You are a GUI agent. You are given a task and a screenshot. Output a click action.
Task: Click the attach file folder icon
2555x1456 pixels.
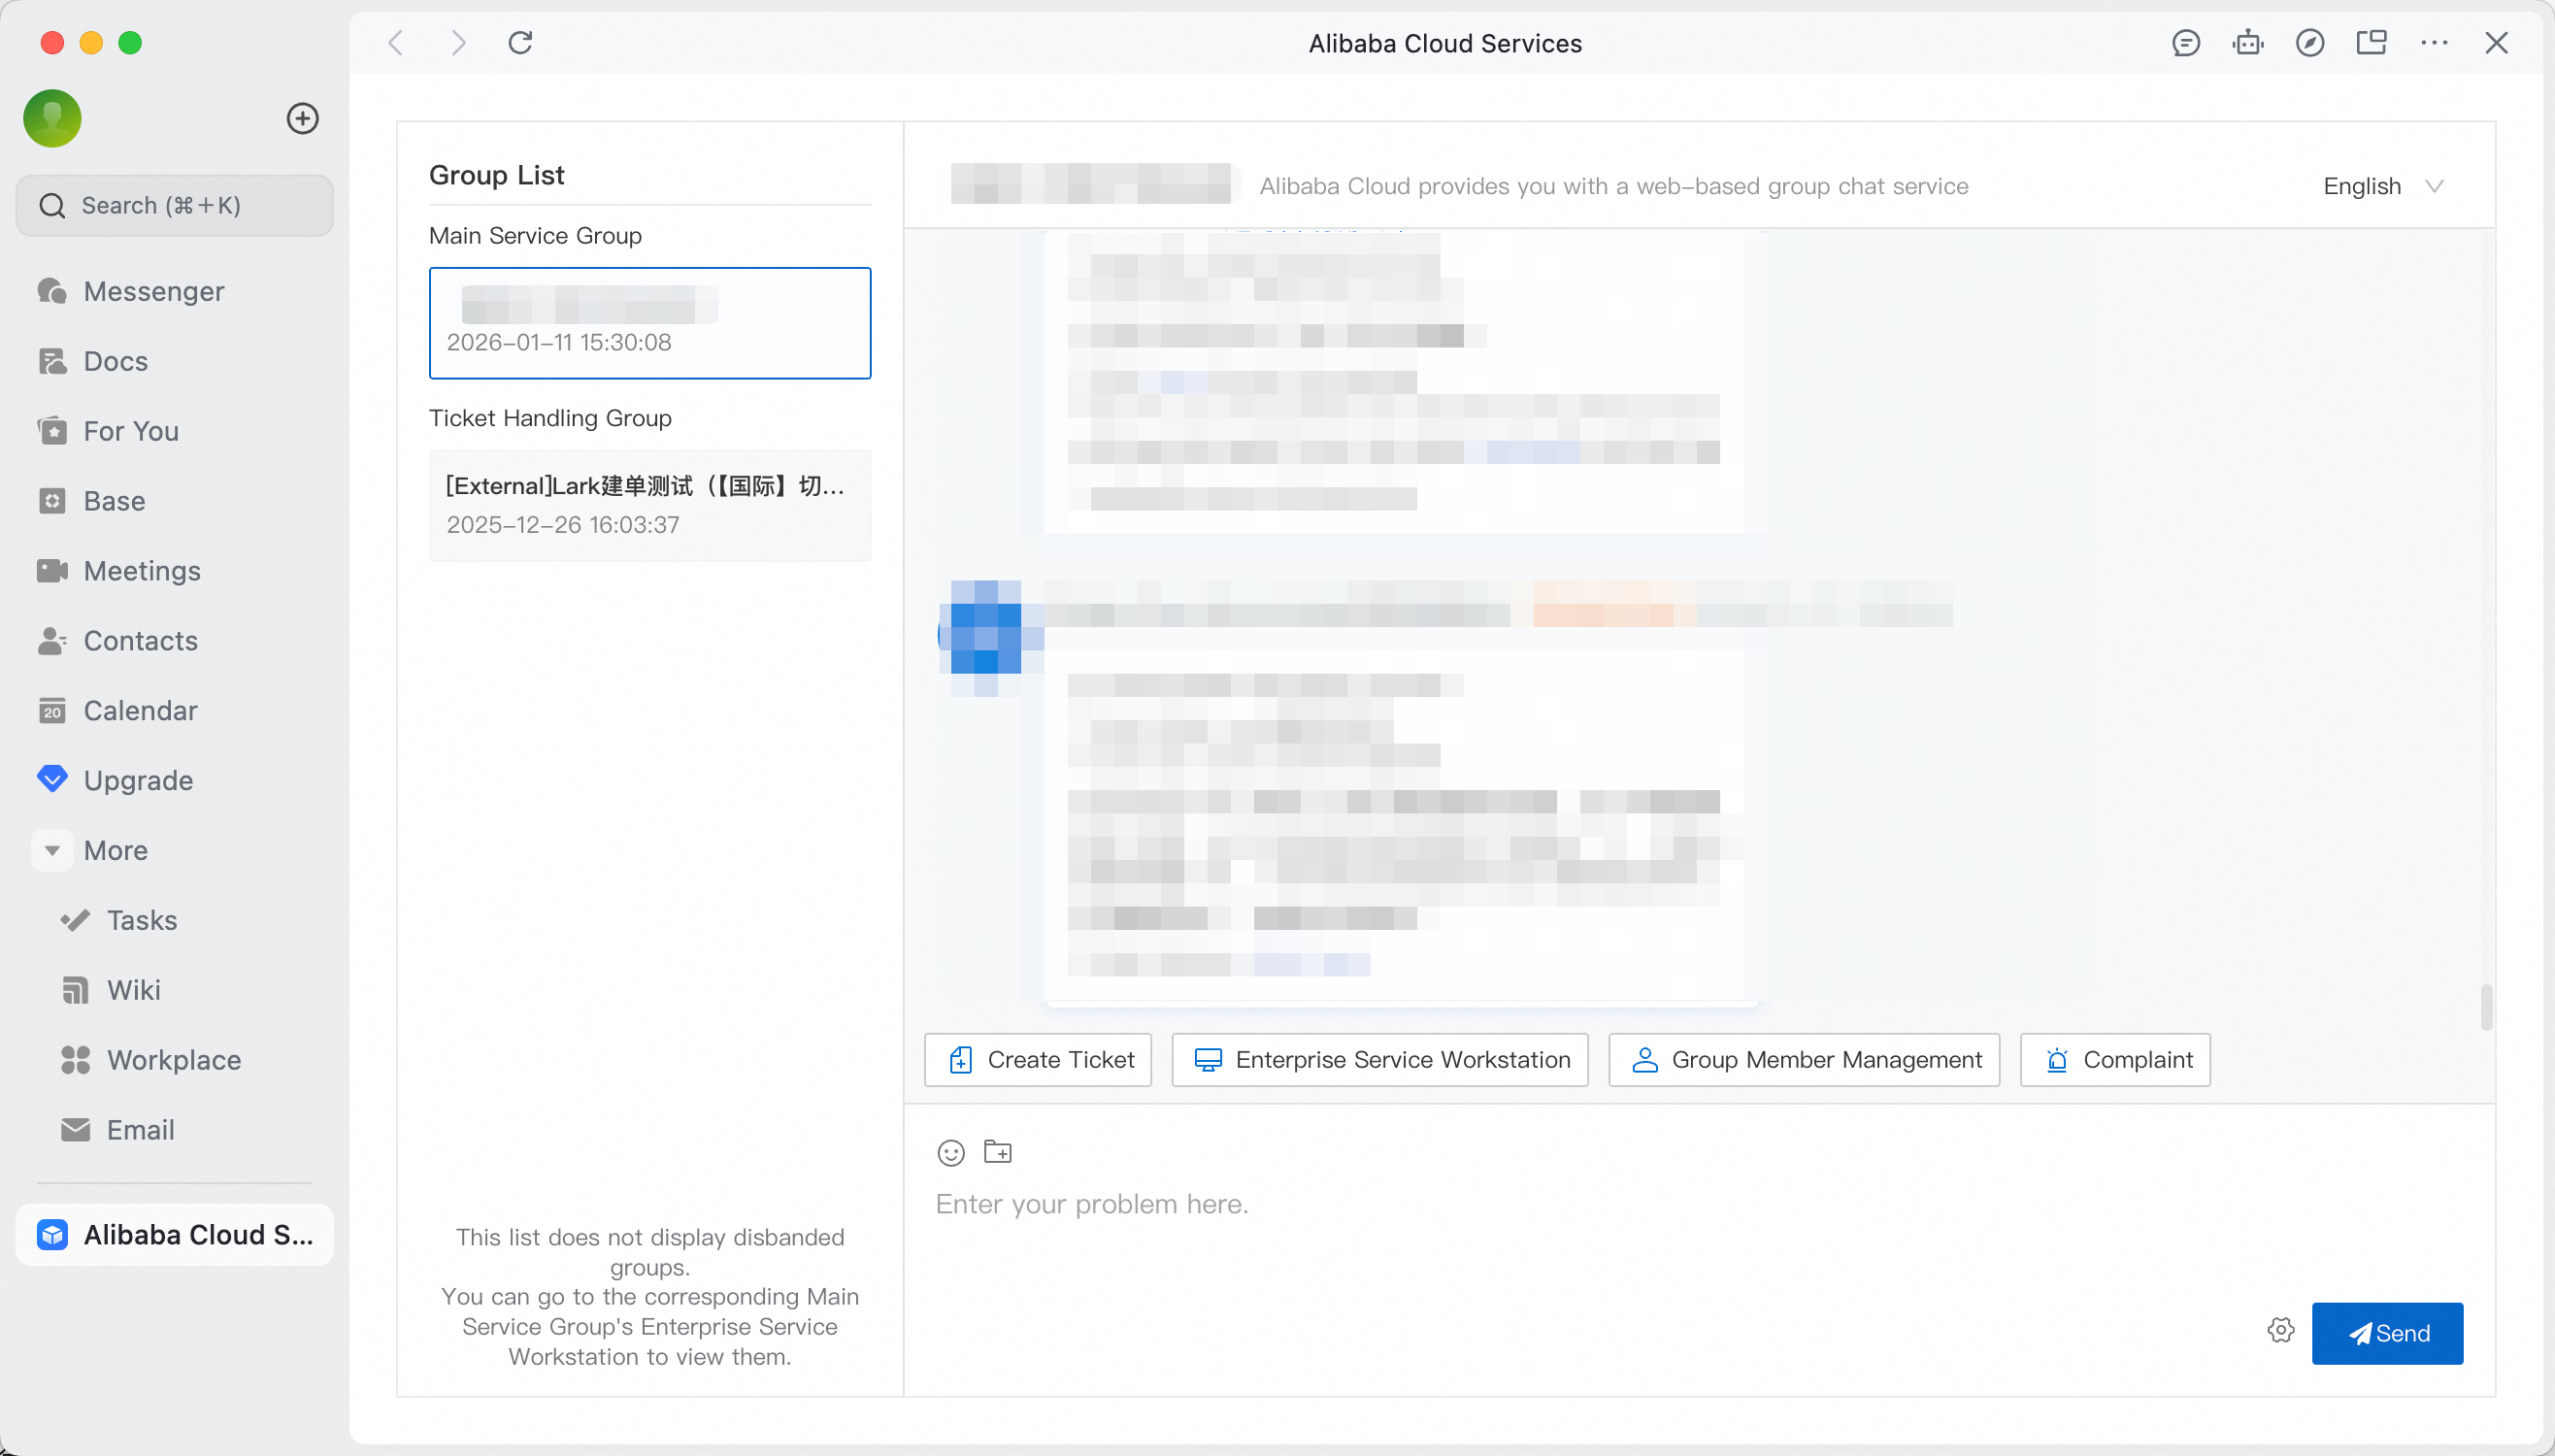997,1152
